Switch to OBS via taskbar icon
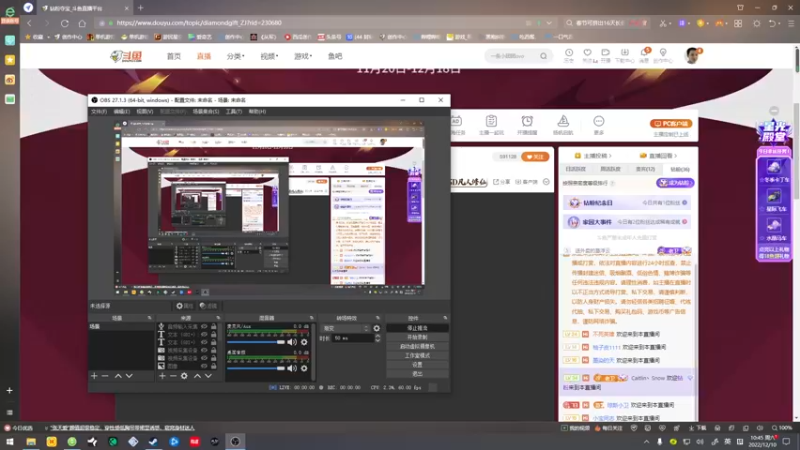Viewport: 800px width, 450px height. coord(235,441)
